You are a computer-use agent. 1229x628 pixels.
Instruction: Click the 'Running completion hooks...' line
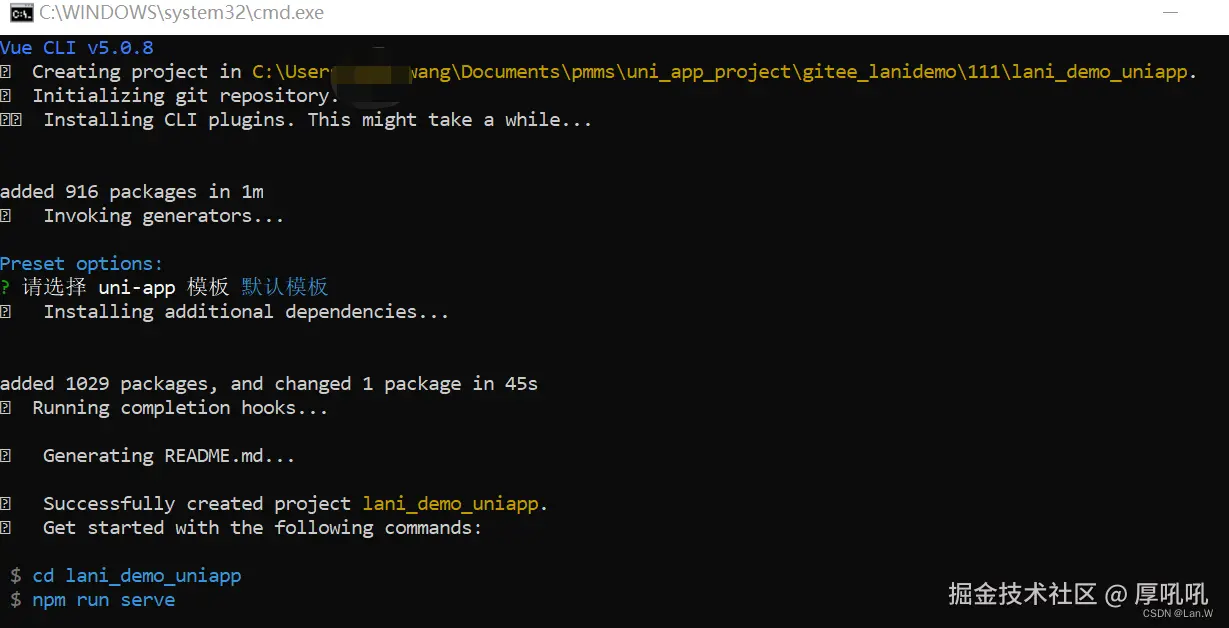(180, 407)
